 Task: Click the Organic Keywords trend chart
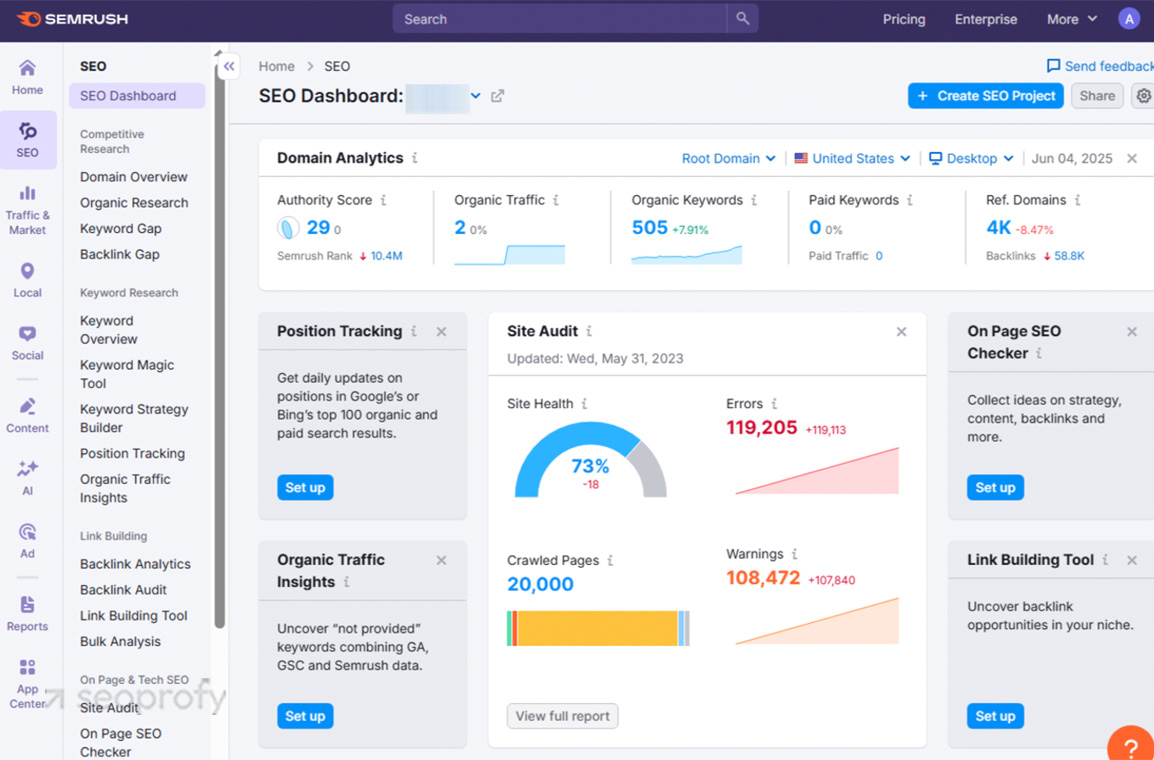point(687,255)
